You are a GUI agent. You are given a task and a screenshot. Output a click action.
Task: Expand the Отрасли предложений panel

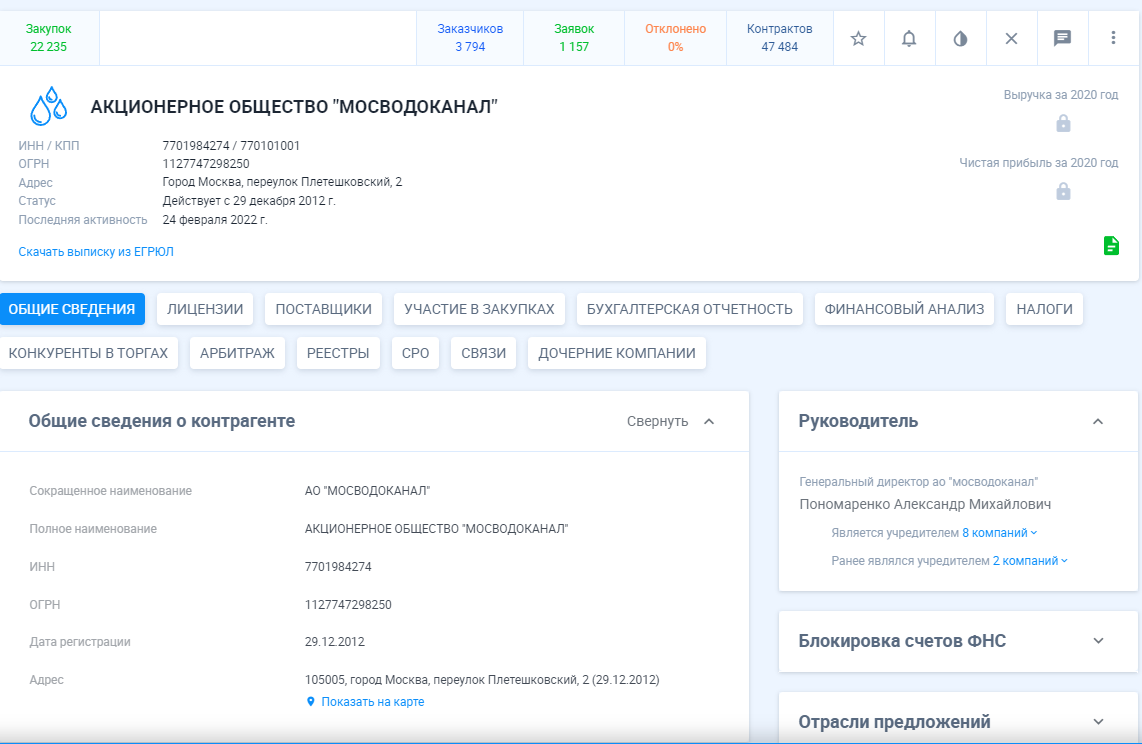pos(1097,722)
